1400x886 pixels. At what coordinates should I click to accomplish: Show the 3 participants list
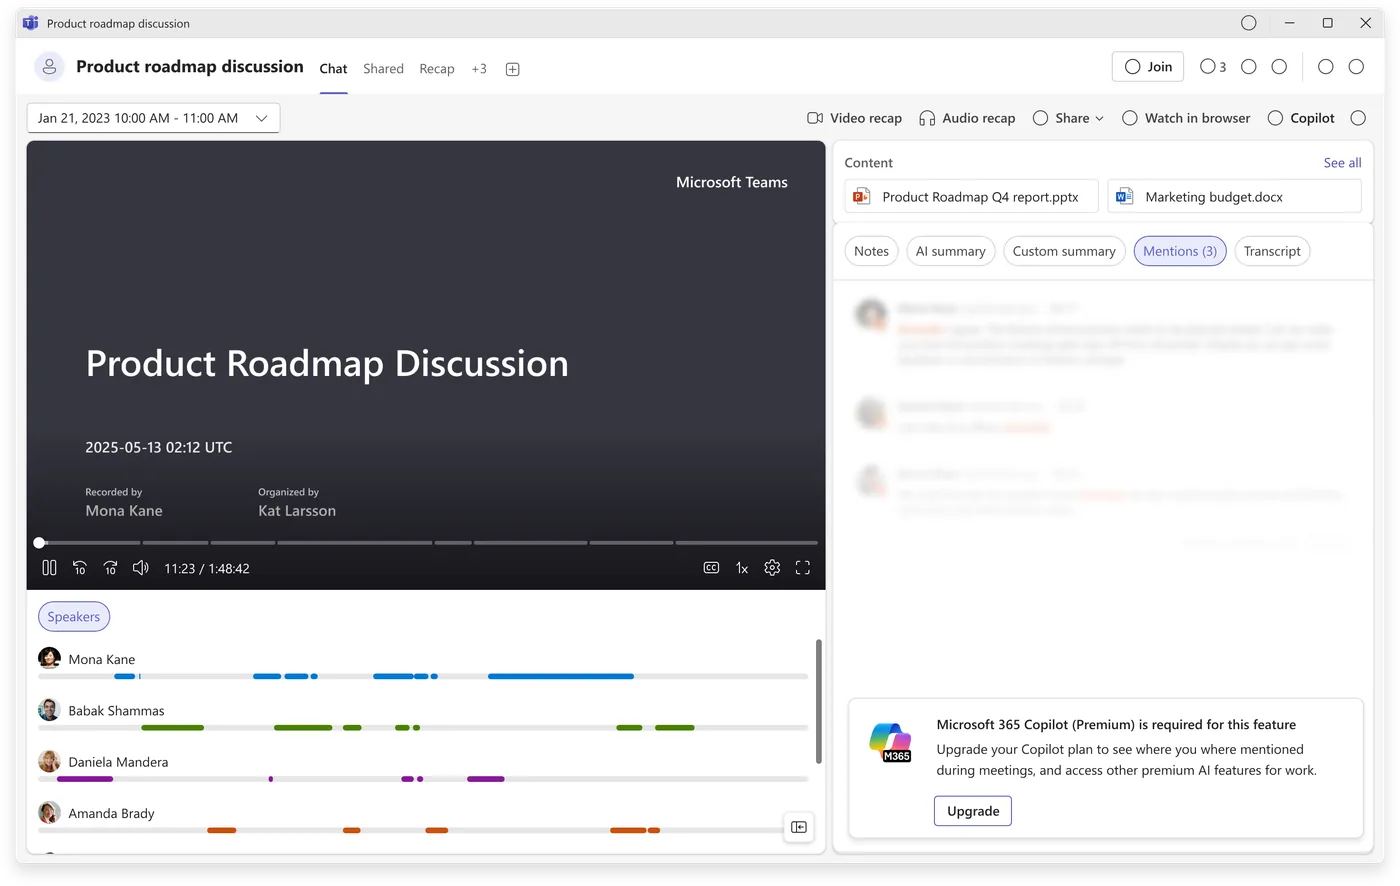[x=1213, y=67]
